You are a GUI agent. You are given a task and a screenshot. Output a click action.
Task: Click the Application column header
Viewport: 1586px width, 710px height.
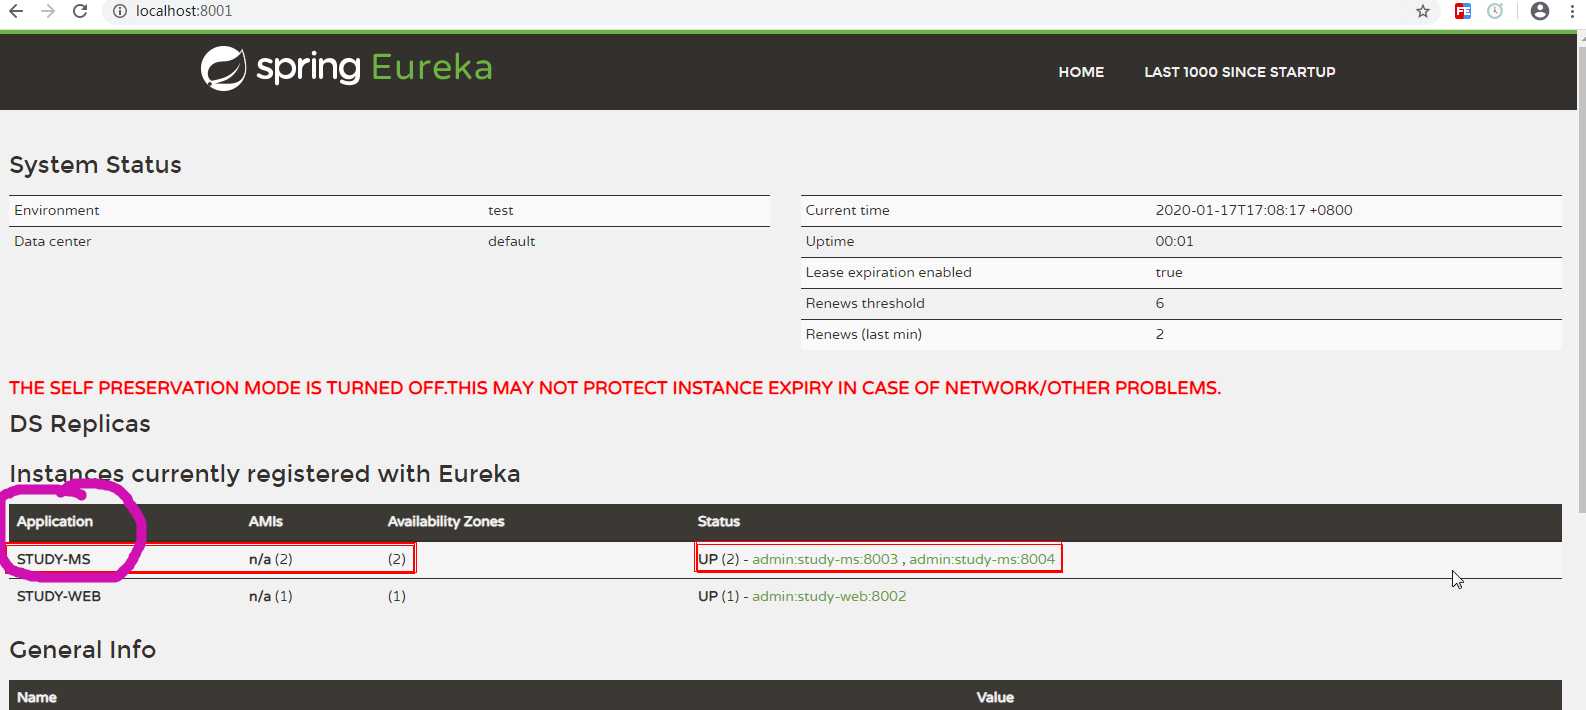pyautogui.click(x=55, y=522)
